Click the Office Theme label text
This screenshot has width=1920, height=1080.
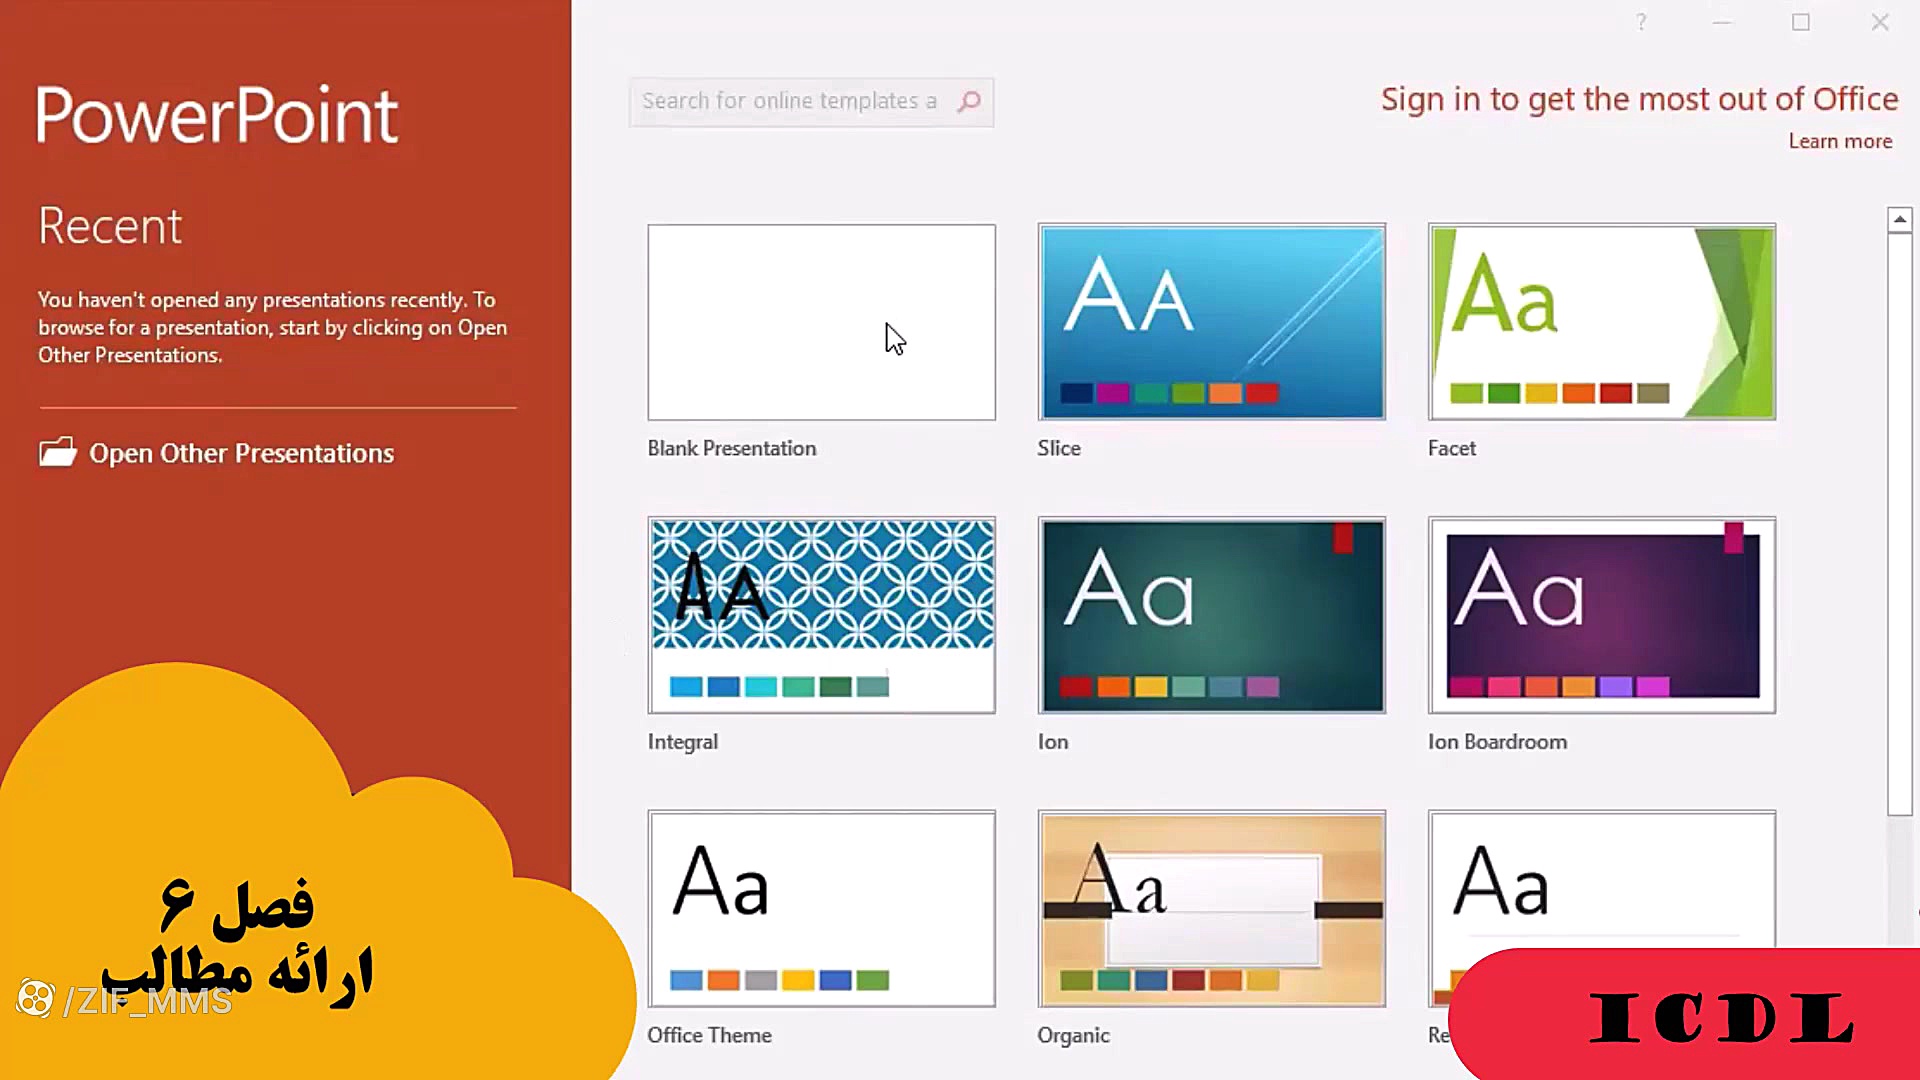click(709, 1035)
